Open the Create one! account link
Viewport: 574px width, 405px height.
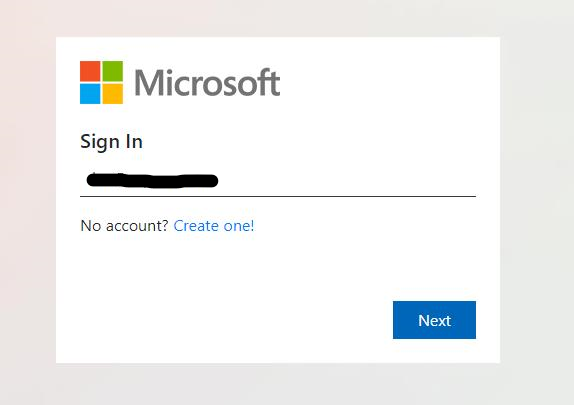pyautogui.click(x=214, y=226)
